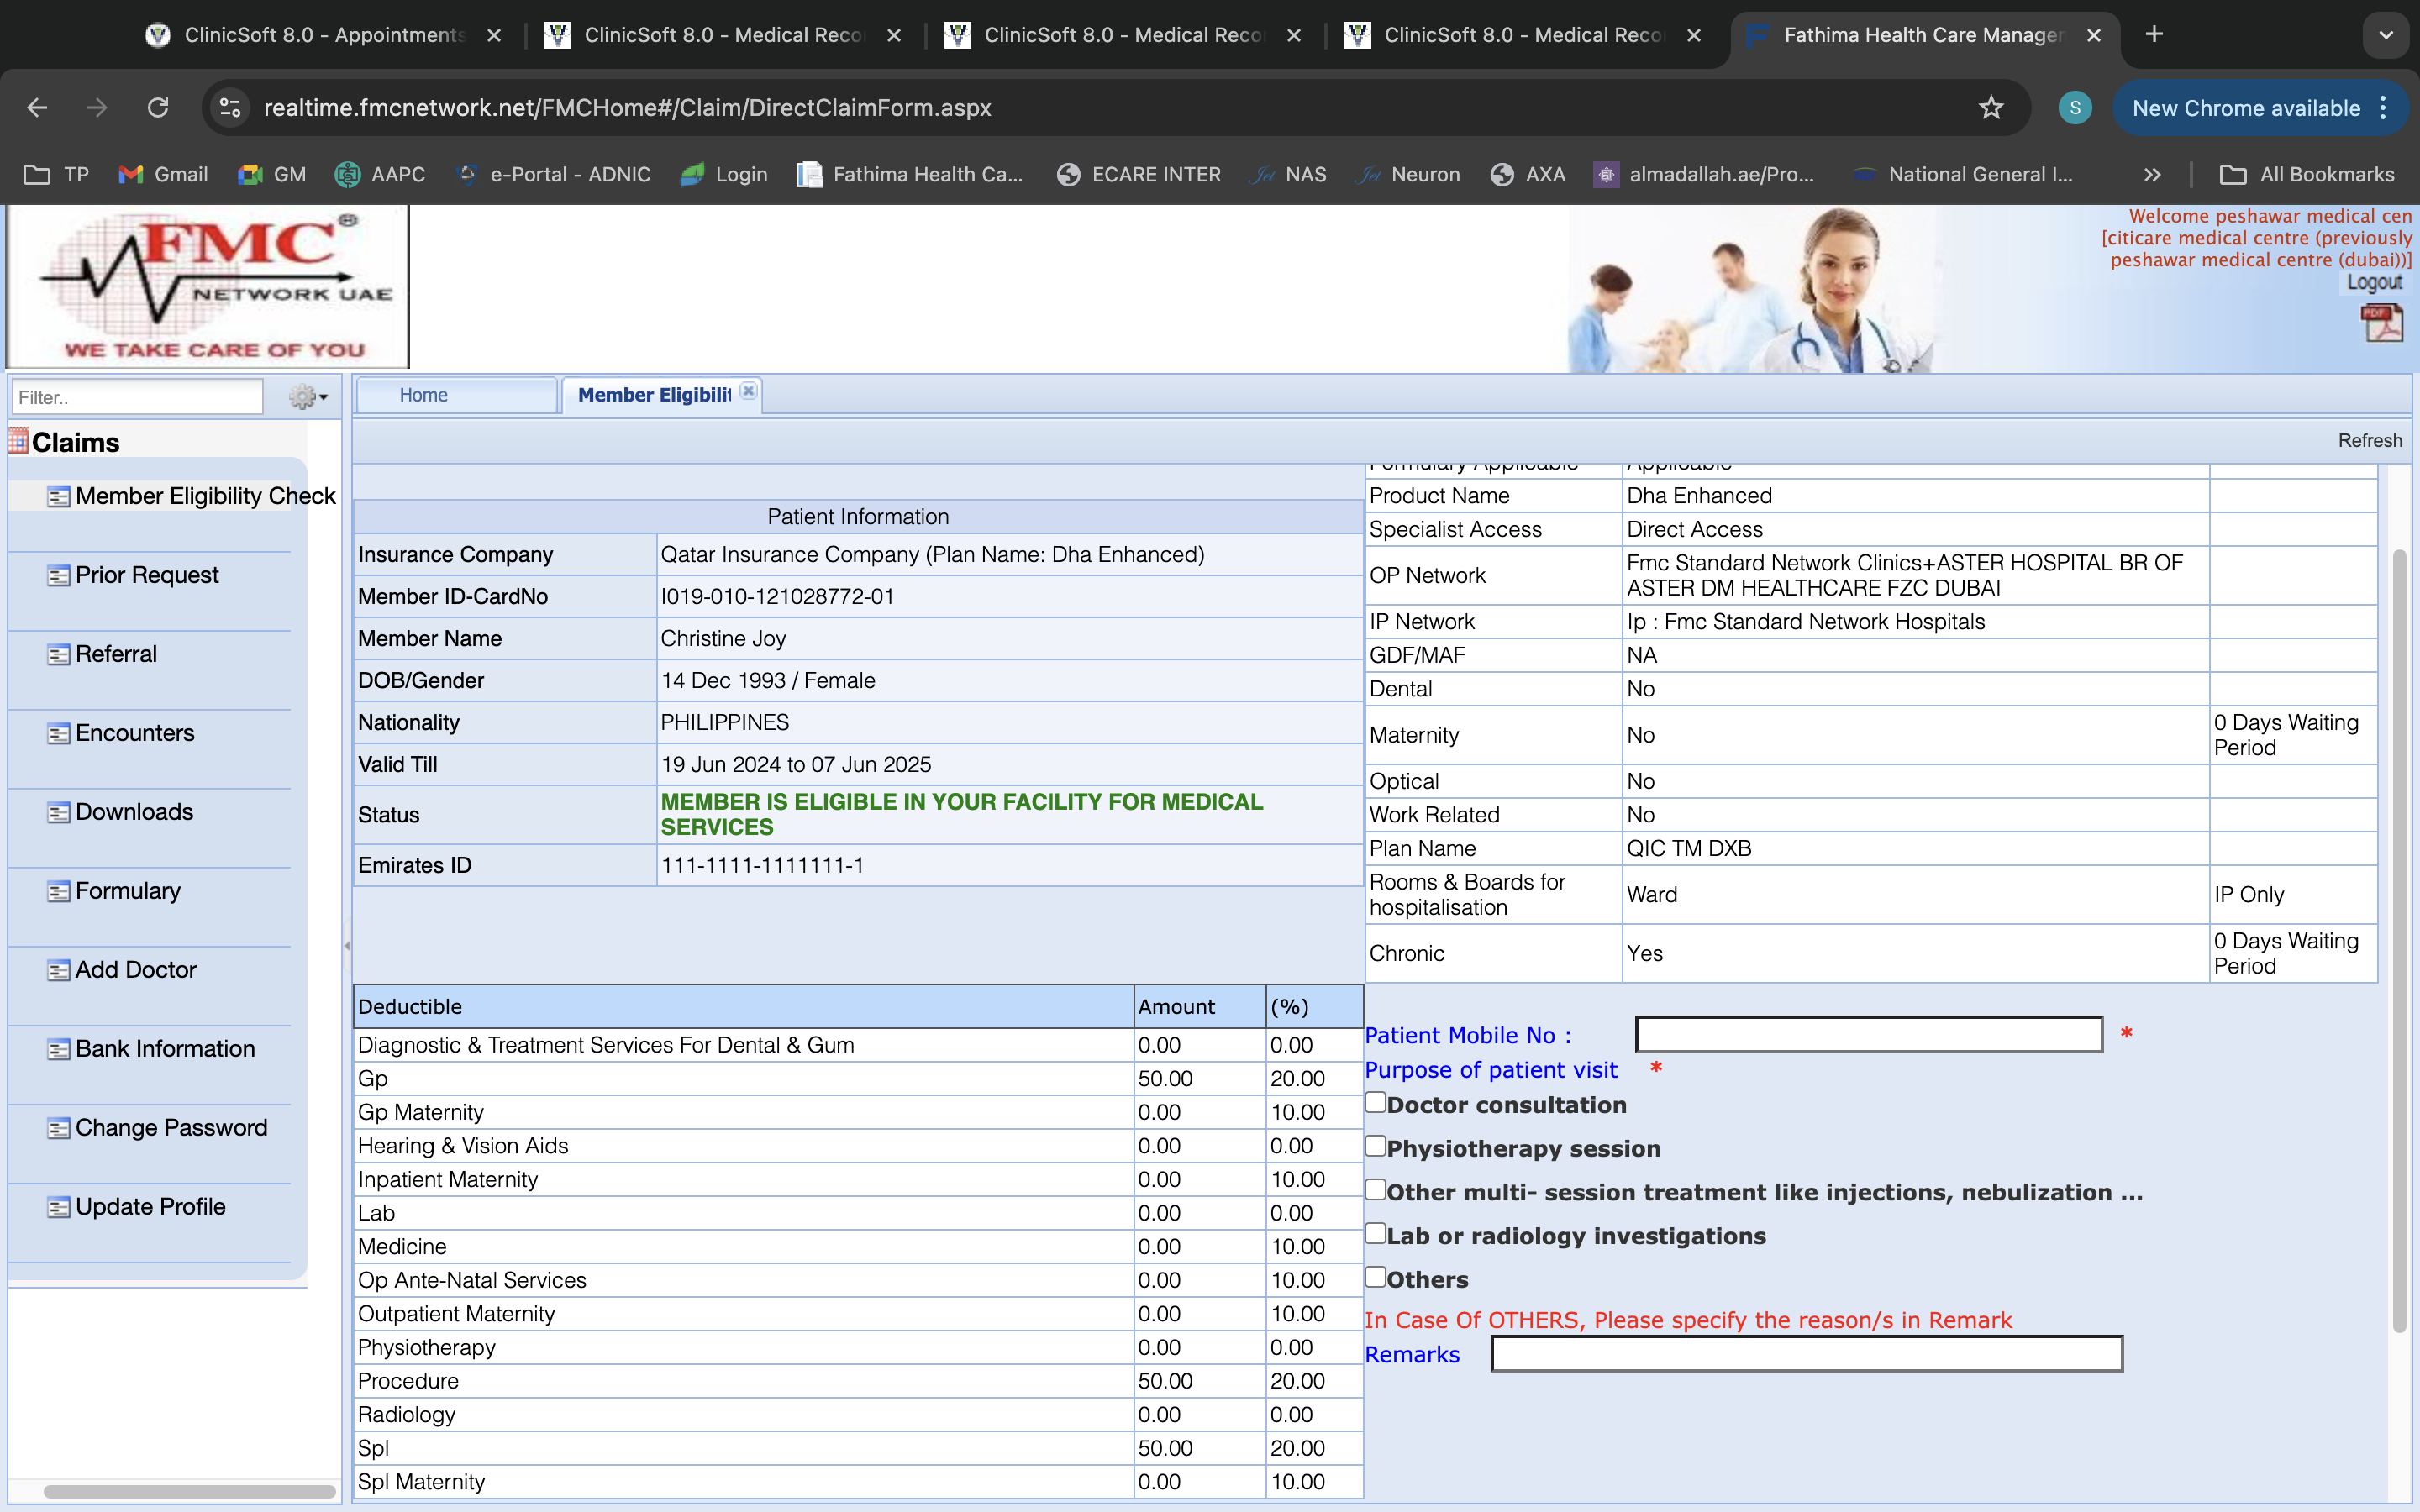Check the Doctor consultation checkbox
This screenshot has height=1512, width=2420.
point(1376,1102)
